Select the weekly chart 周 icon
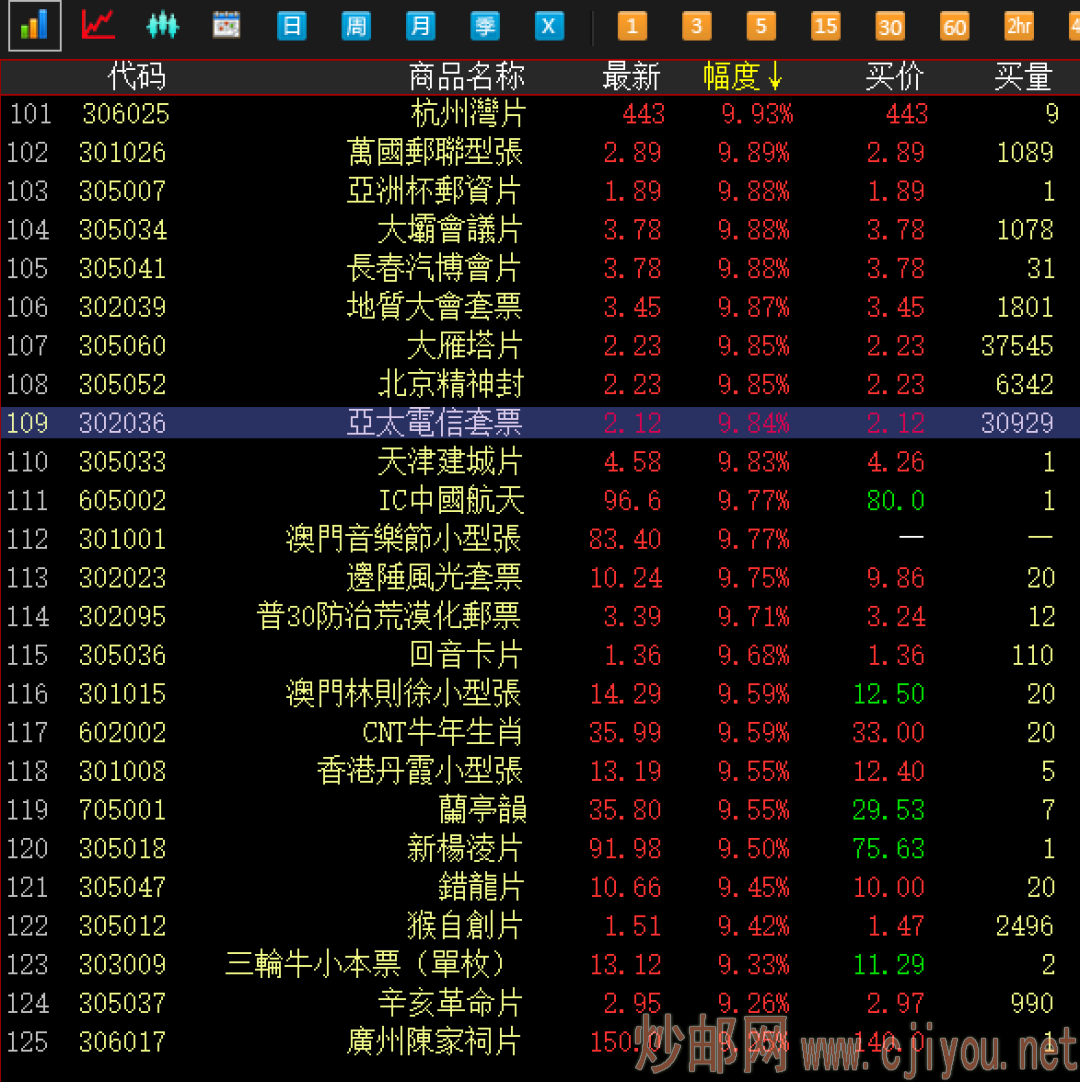The height and width of the screenshot is (1082, 1080). click(356, 26)
